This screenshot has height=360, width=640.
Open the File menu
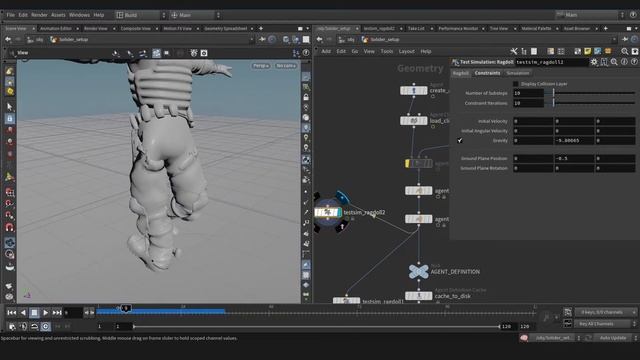[11, 15]
